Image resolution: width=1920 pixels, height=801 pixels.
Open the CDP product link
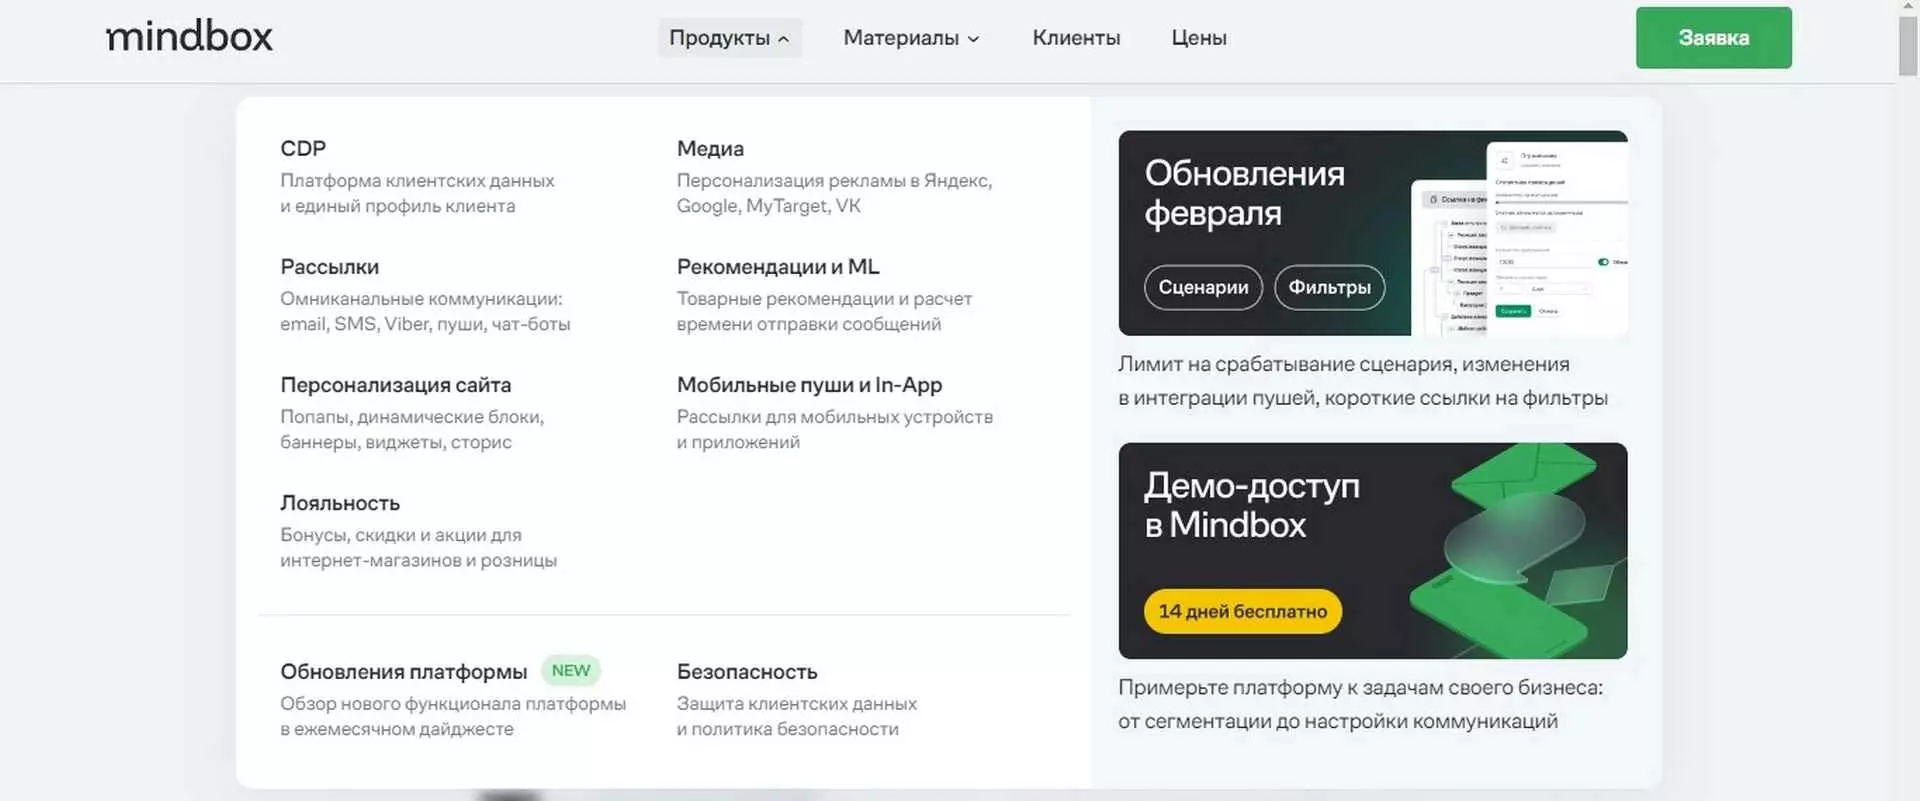[x=303, y=148]
